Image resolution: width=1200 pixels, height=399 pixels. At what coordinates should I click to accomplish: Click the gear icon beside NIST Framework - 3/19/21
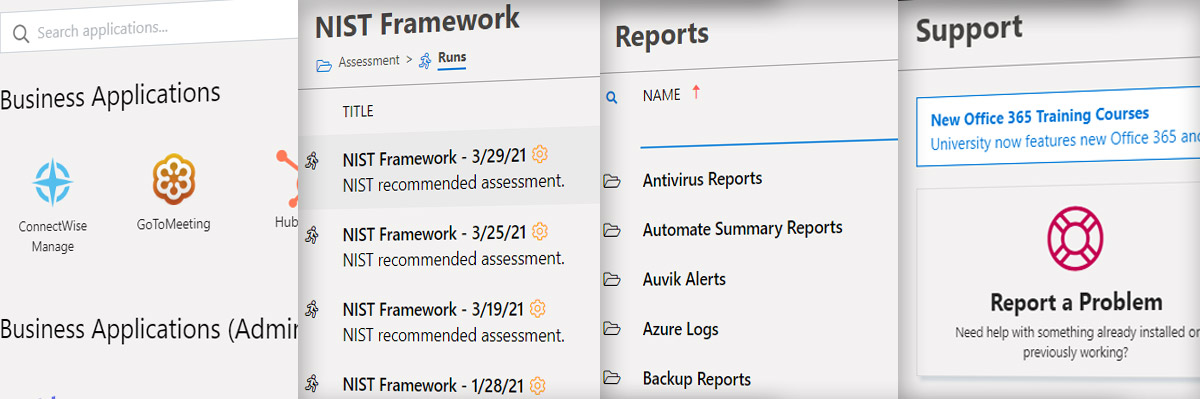[537, 308]
